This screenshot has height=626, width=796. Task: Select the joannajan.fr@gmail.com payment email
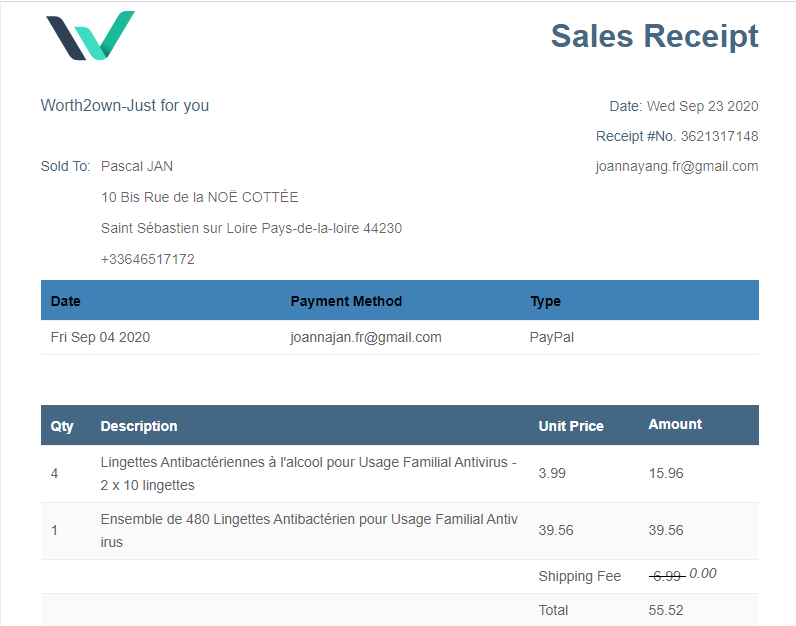pos(366,337)
